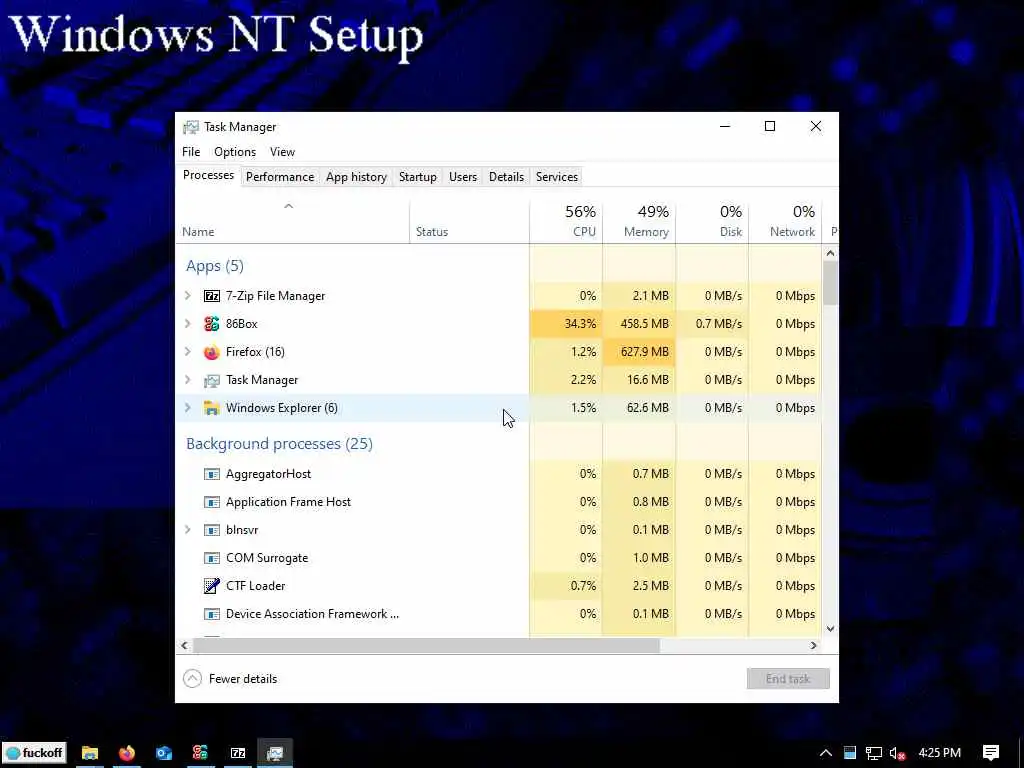Open the Options menu

[235, 152]
